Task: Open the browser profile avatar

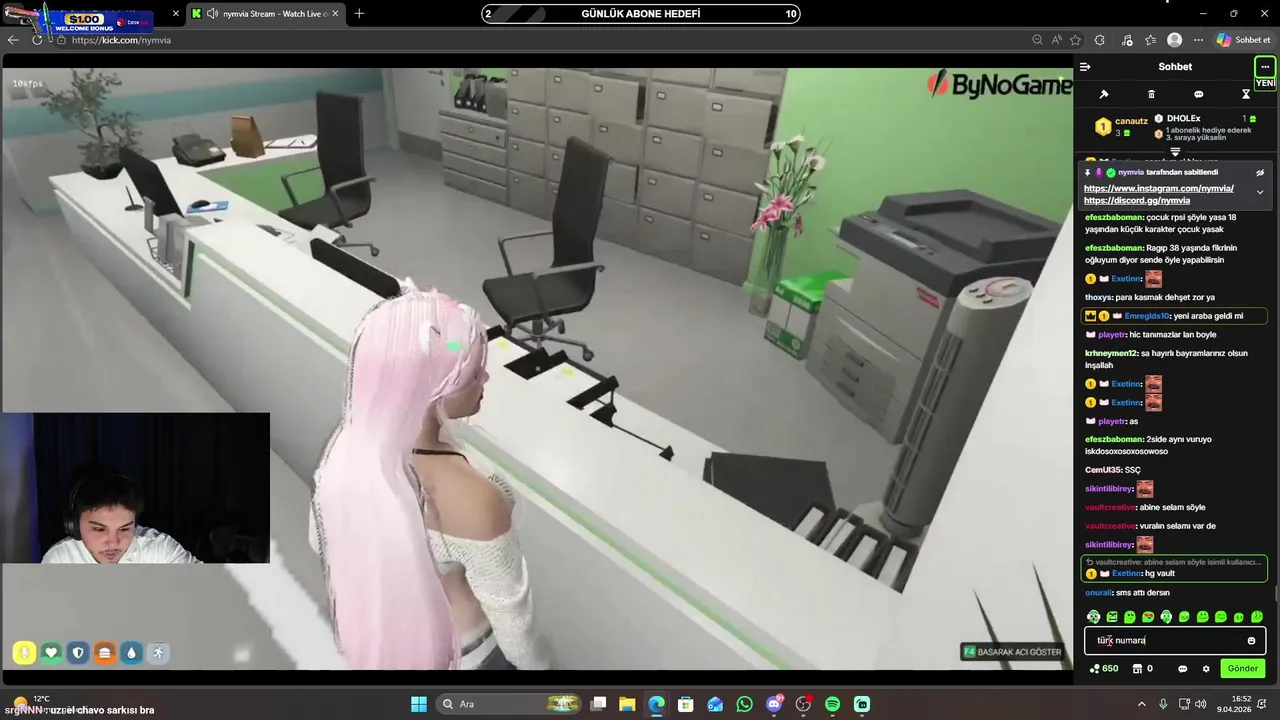Action: pyautogui.click(x=1175, y=40)
